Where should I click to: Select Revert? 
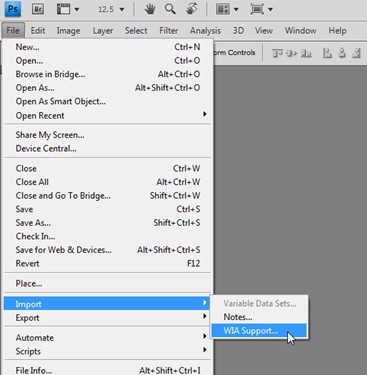pos(108,263)
